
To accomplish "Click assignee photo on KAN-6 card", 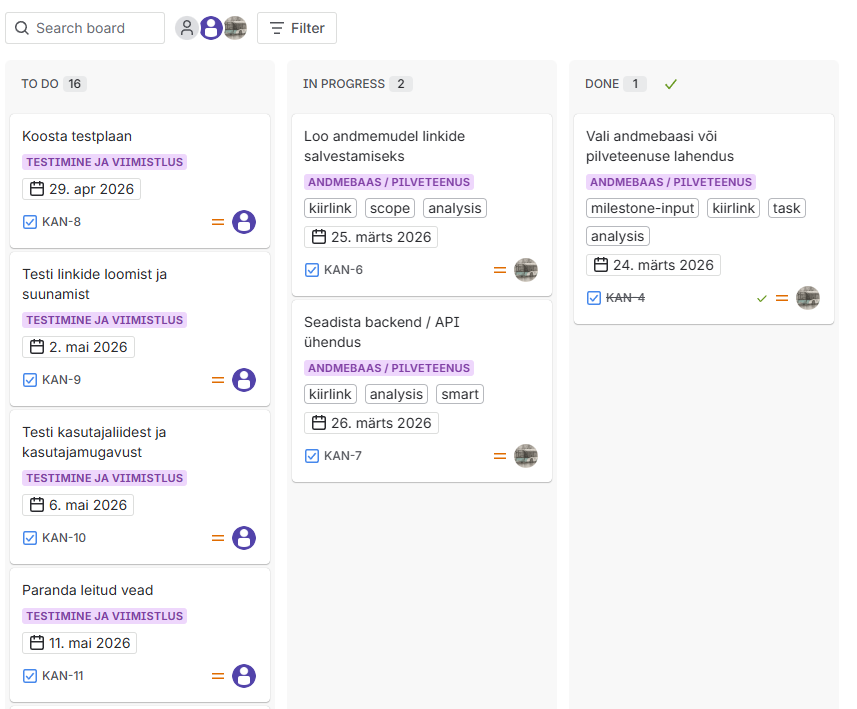I will tap(526, 270).
